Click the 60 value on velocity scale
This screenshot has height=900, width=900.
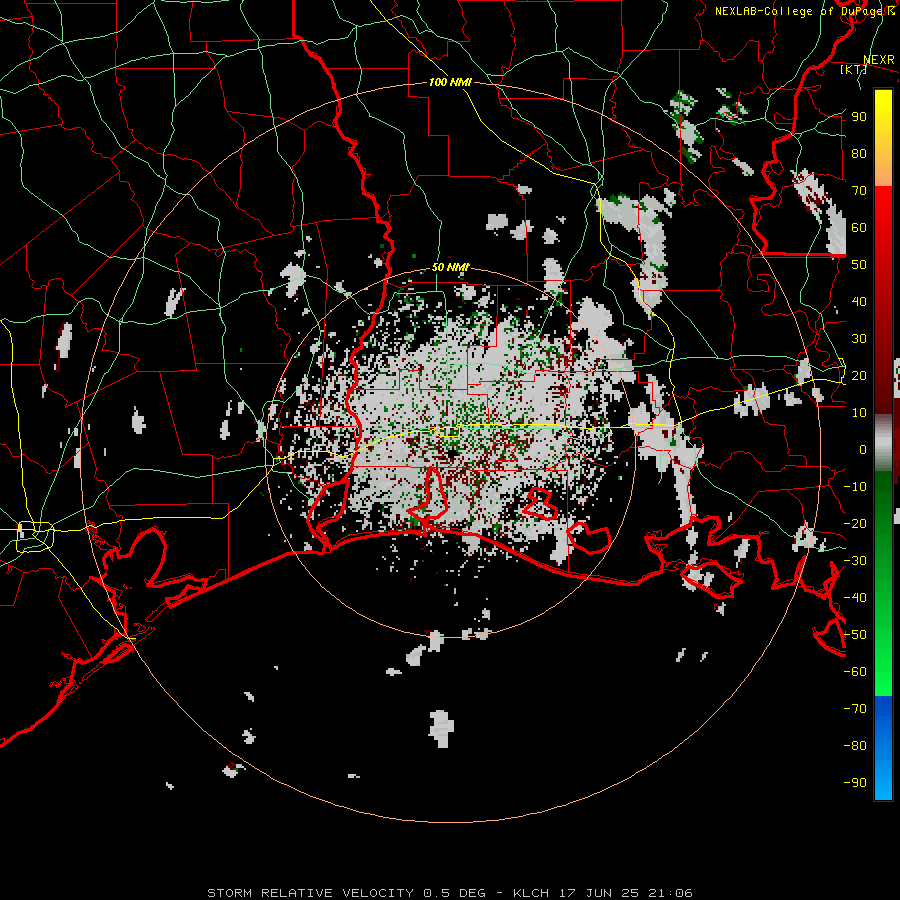tap(859, 228)
